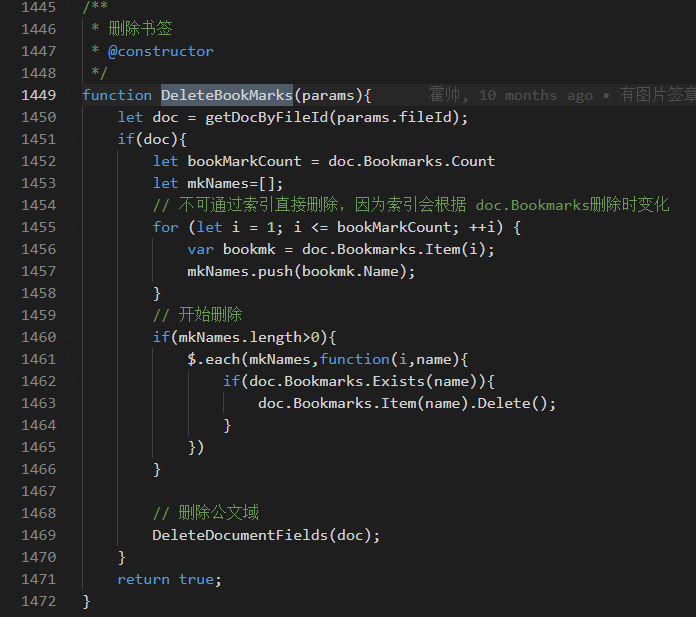Click the 'params' parameter in the function signature
696x617 pixels.
pos(328,95)
